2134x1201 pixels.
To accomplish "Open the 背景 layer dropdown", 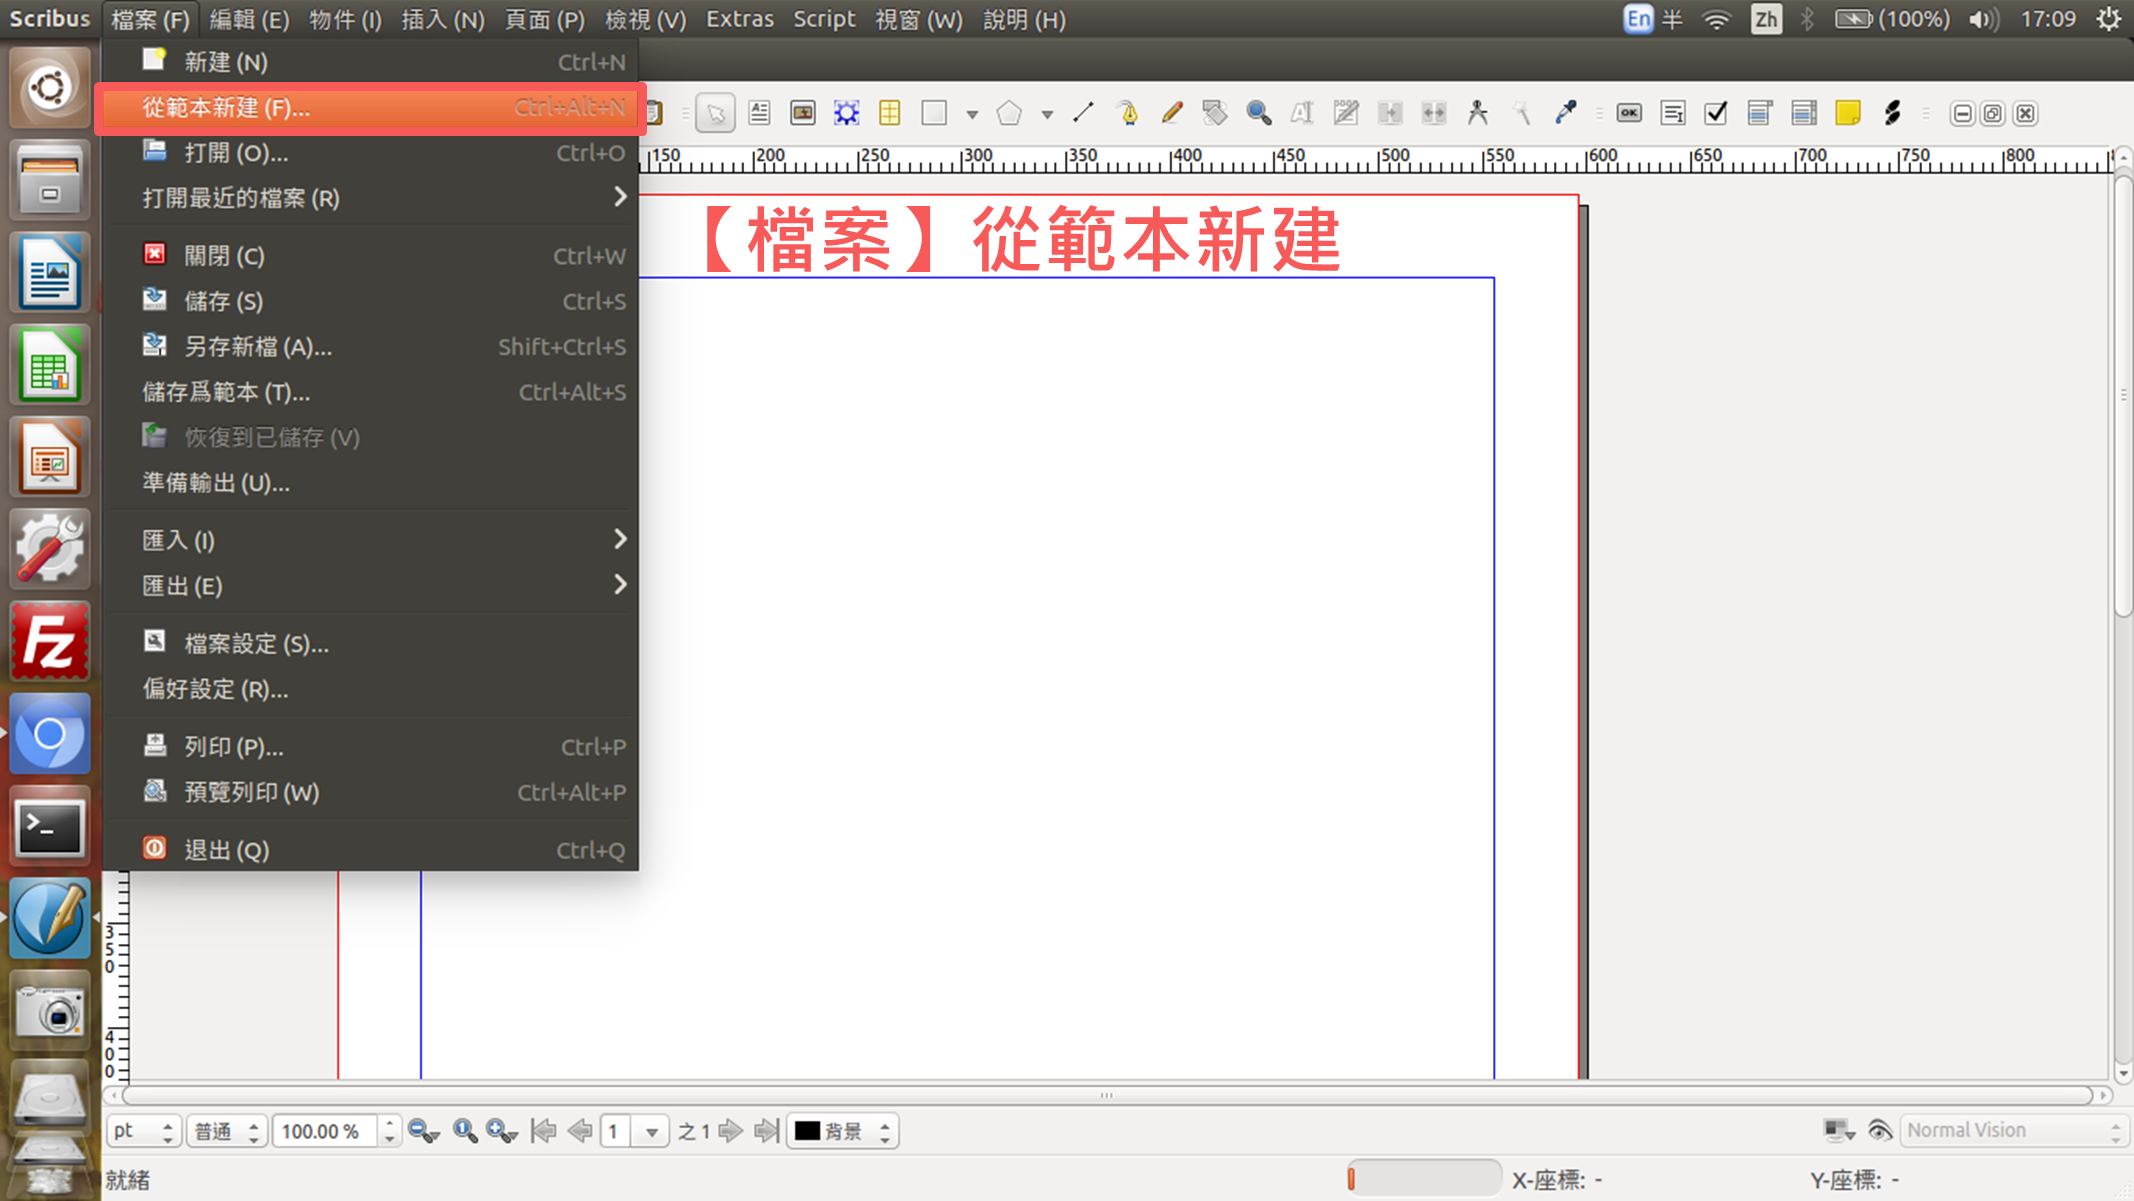I will [x=843, y=1131].
